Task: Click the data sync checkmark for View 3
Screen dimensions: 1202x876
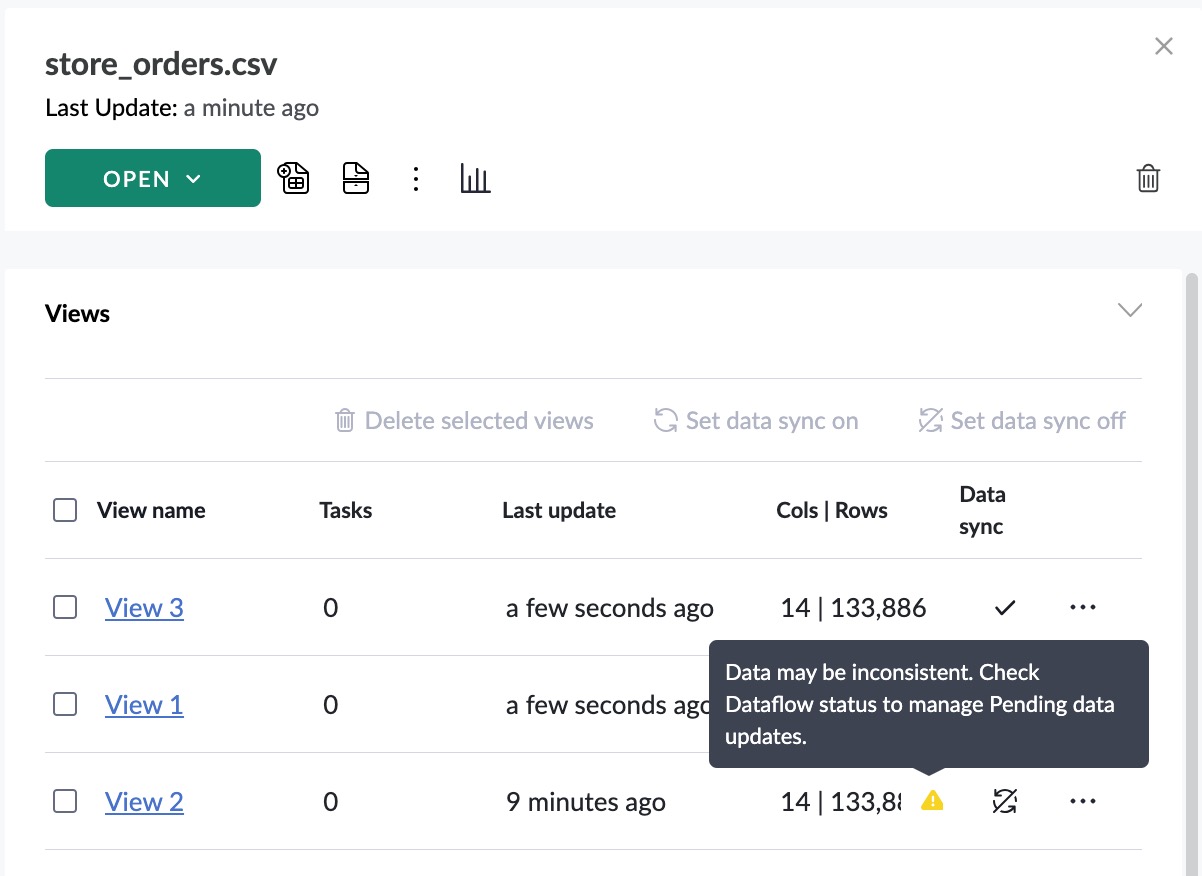Action: coord(1004,607)
